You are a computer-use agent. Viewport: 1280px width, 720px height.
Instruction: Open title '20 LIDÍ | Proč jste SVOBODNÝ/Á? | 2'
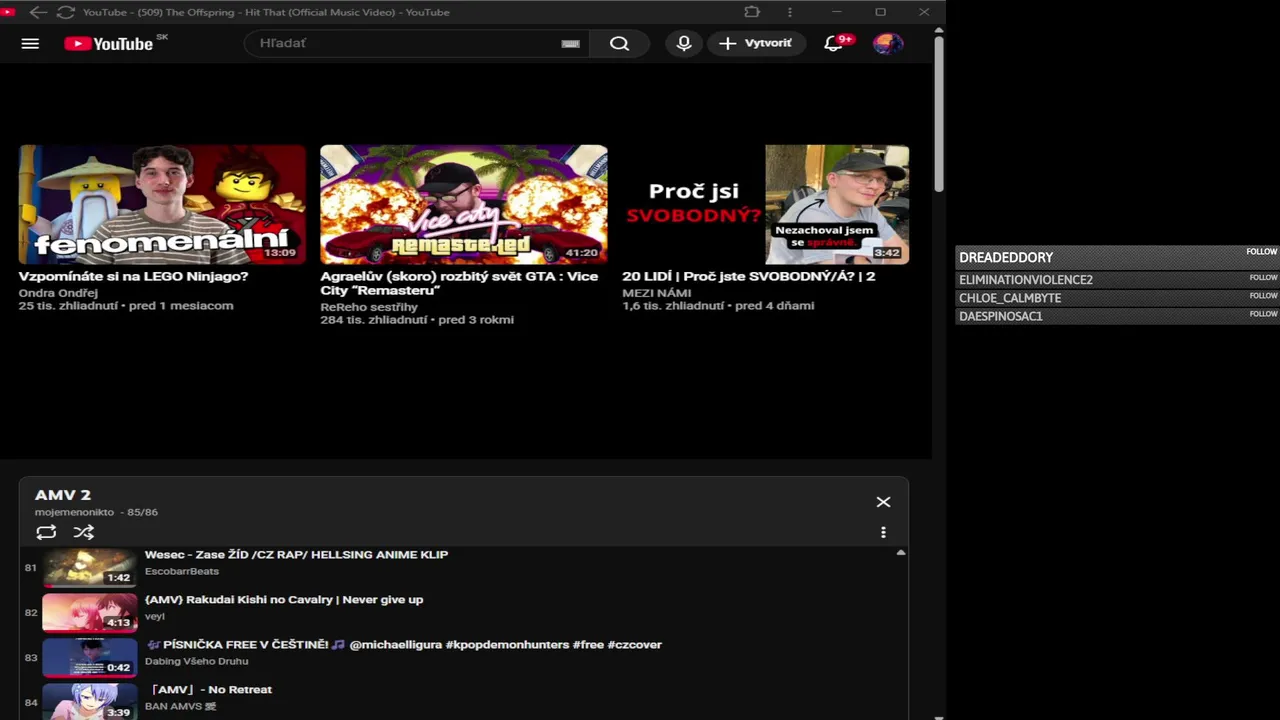749,276
